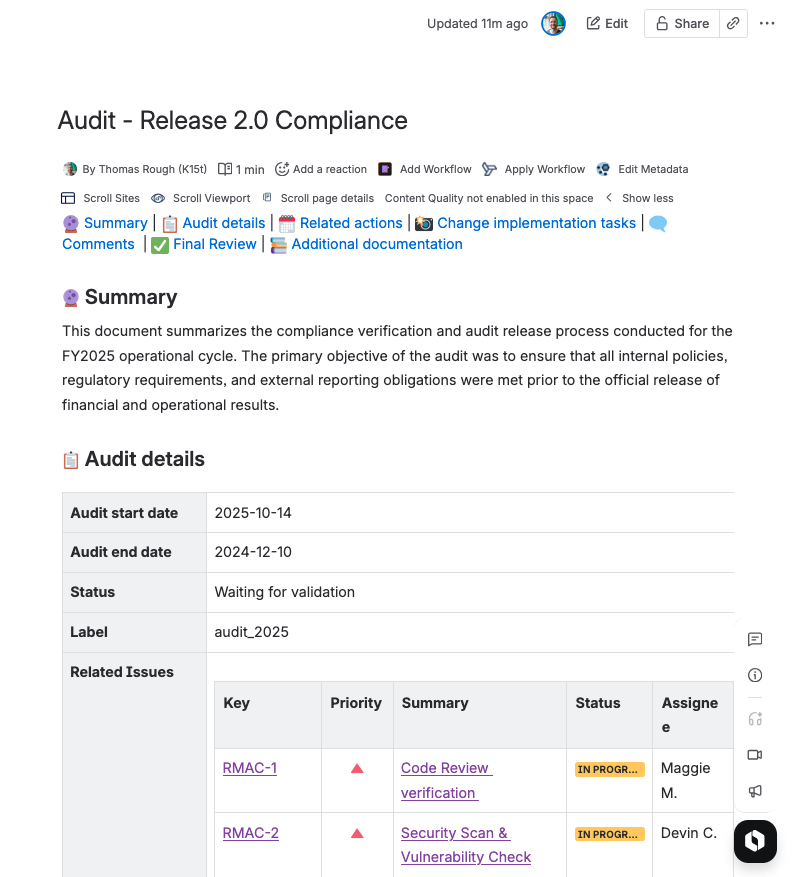Open the comments panel from right sidebar
792x877 pixels.
point(755,639)
